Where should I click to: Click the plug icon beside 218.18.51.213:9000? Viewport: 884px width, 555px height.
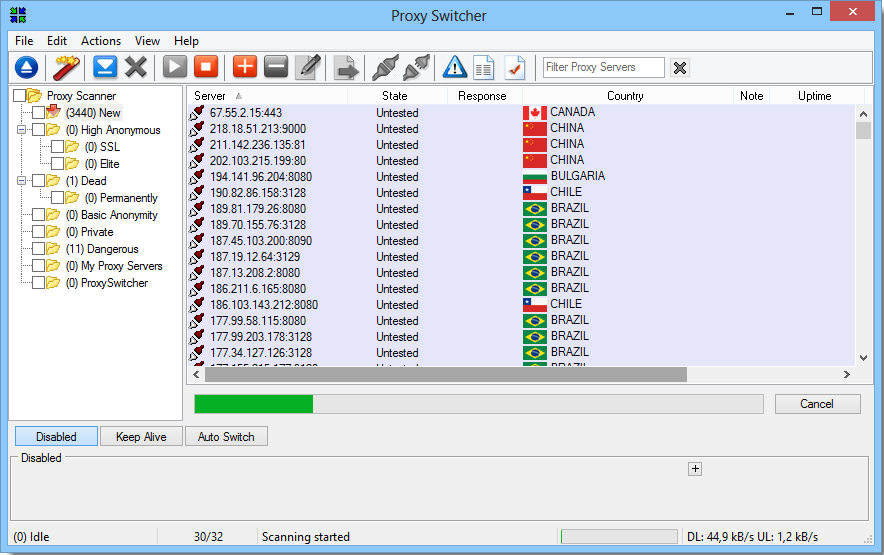point(197,129)
